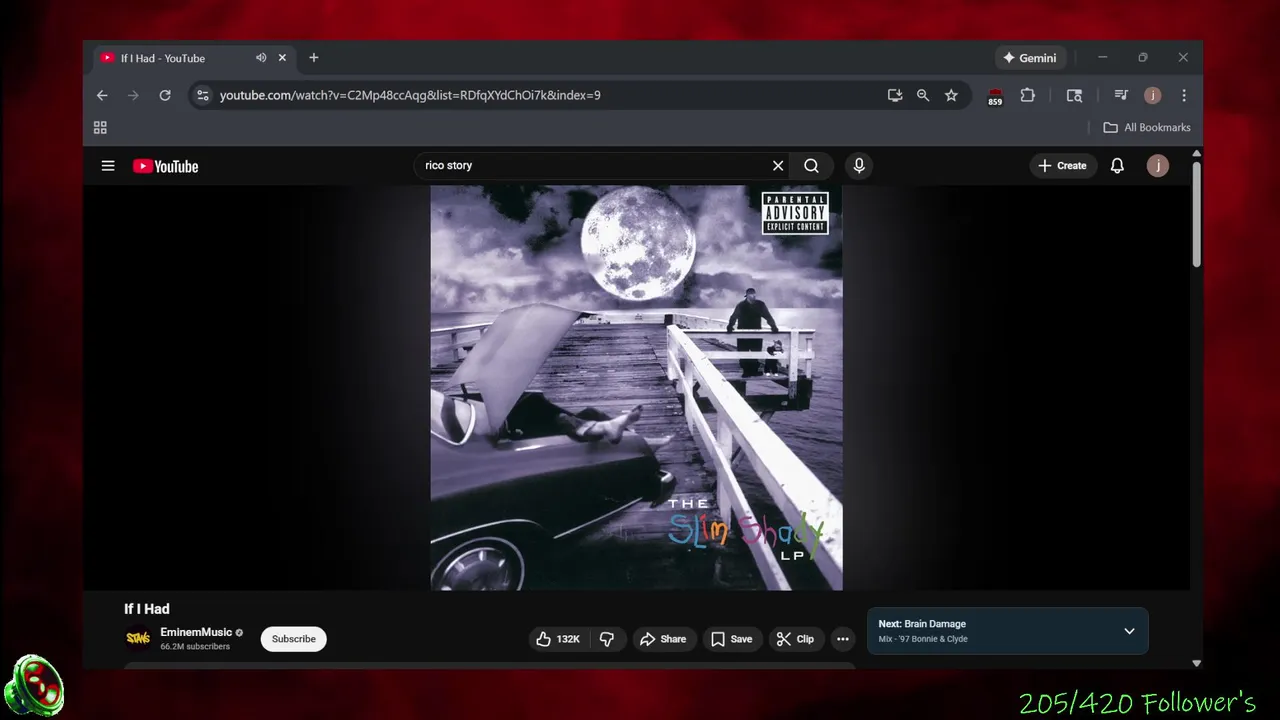This screenshot has height=720, width=1280.
Task: Open the Create menu
Action: [1063, 166]
